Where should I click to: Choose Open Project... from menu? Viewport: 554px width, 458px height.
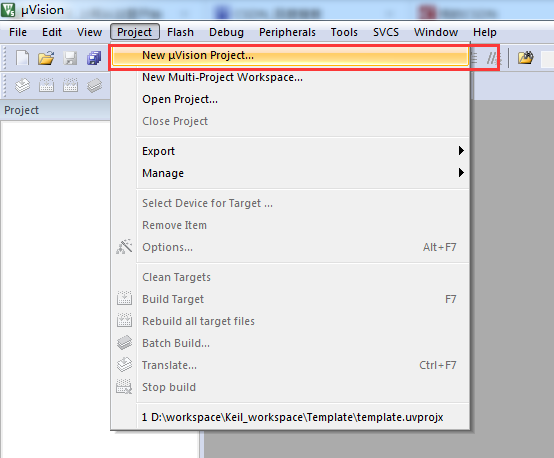point(290,99)
